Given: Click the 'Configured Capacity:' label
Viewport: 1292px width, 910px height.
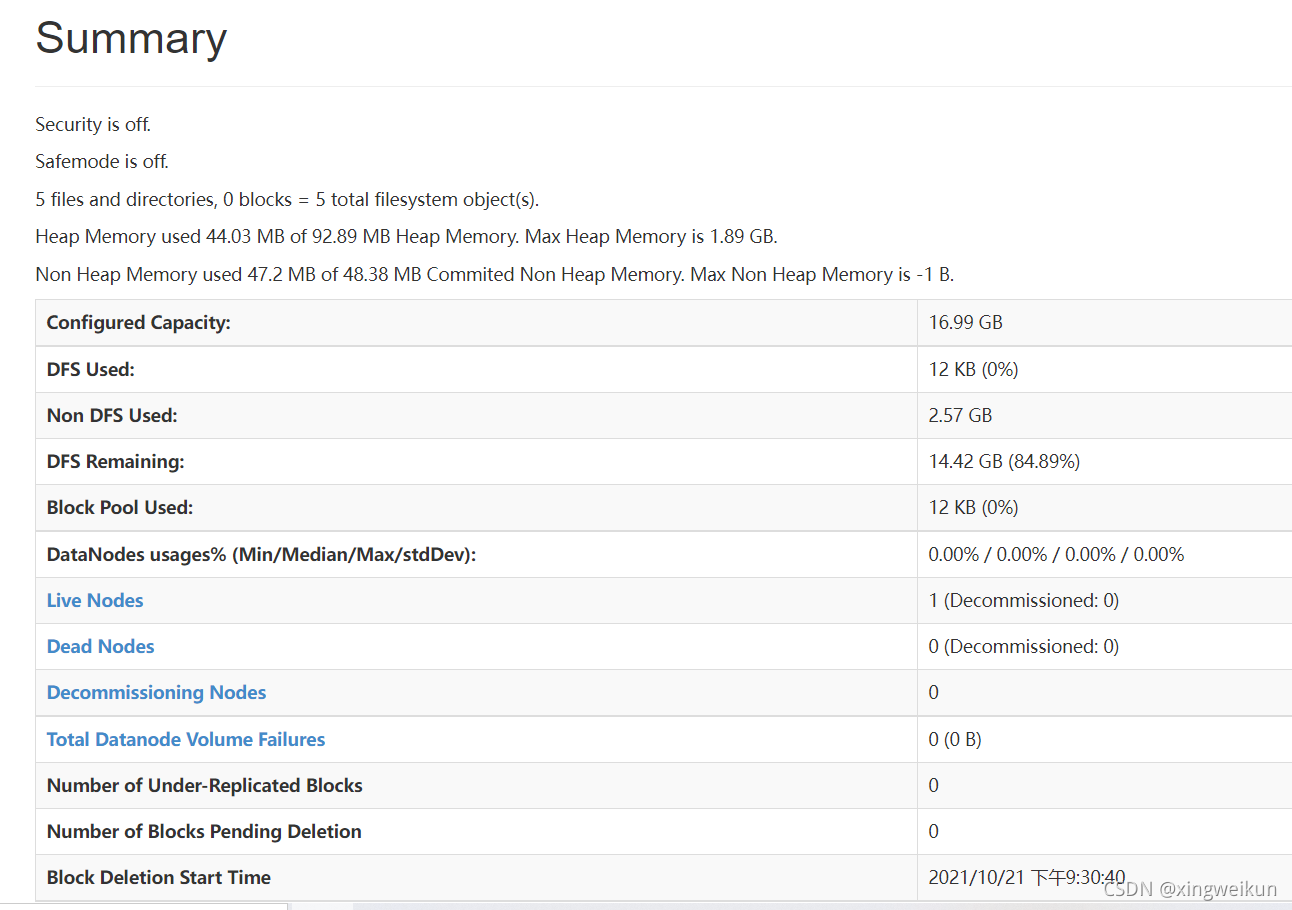Looking at the screenshot, I should [x=139, y=323].
